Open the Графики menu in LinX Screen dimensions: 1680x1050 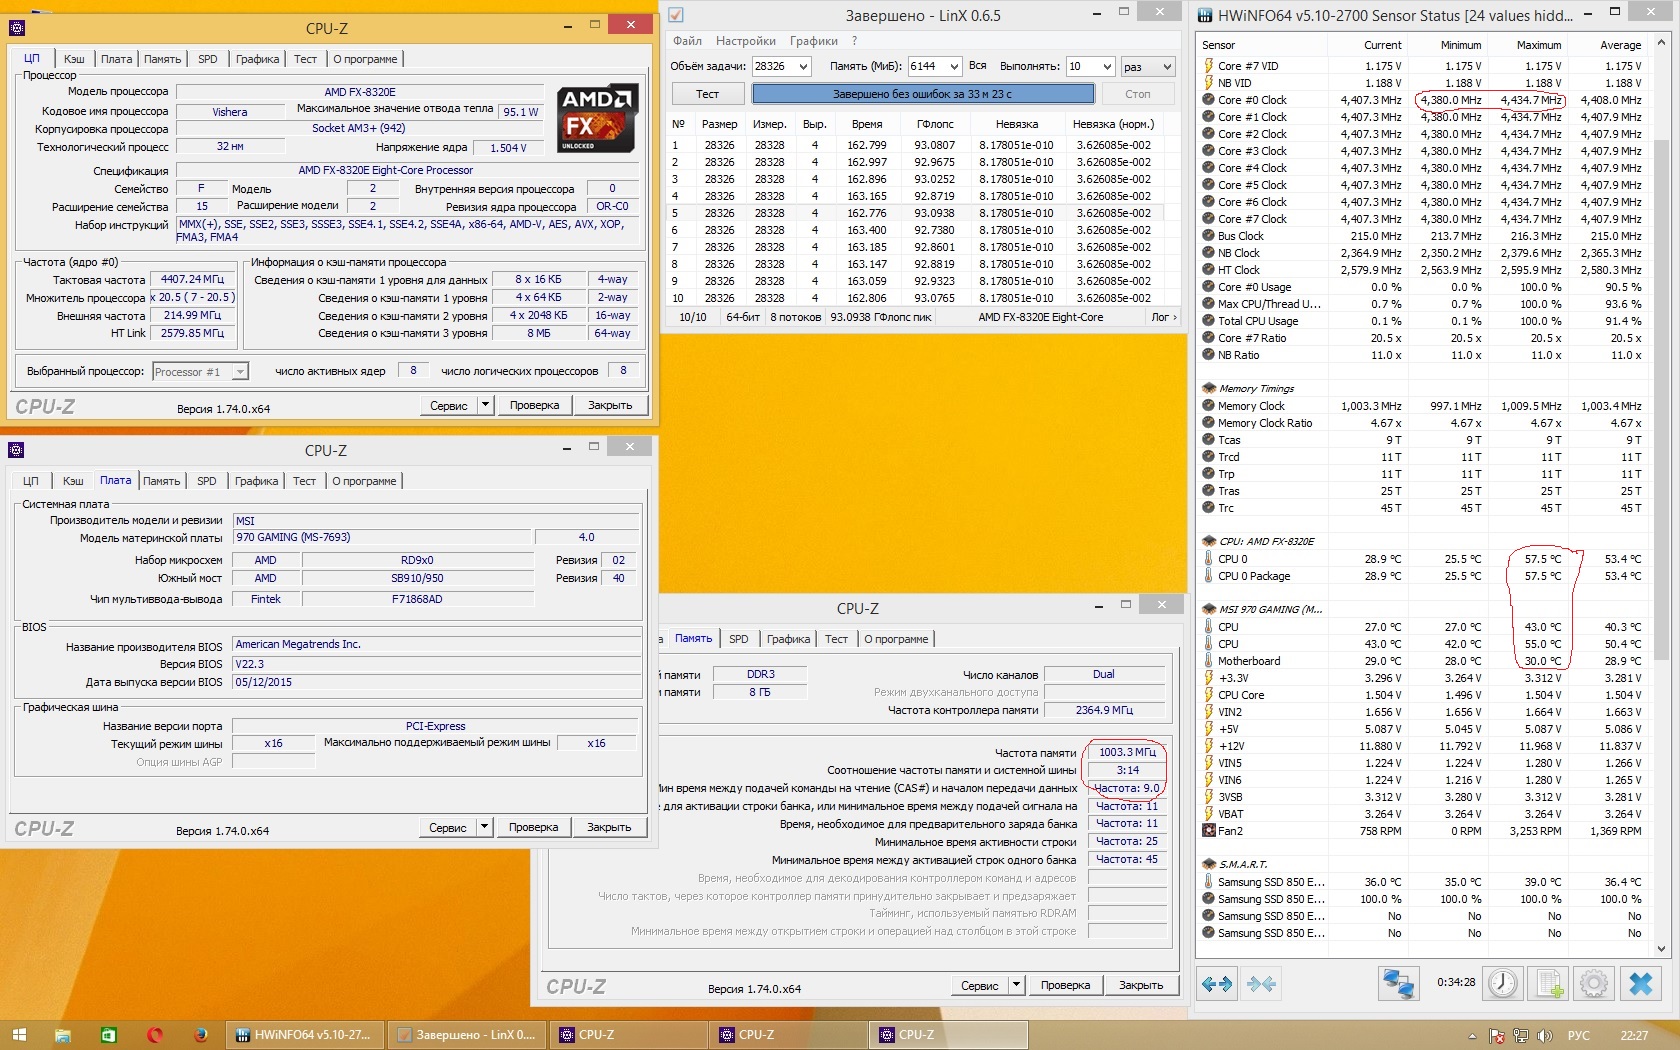[x=814, y=41]
